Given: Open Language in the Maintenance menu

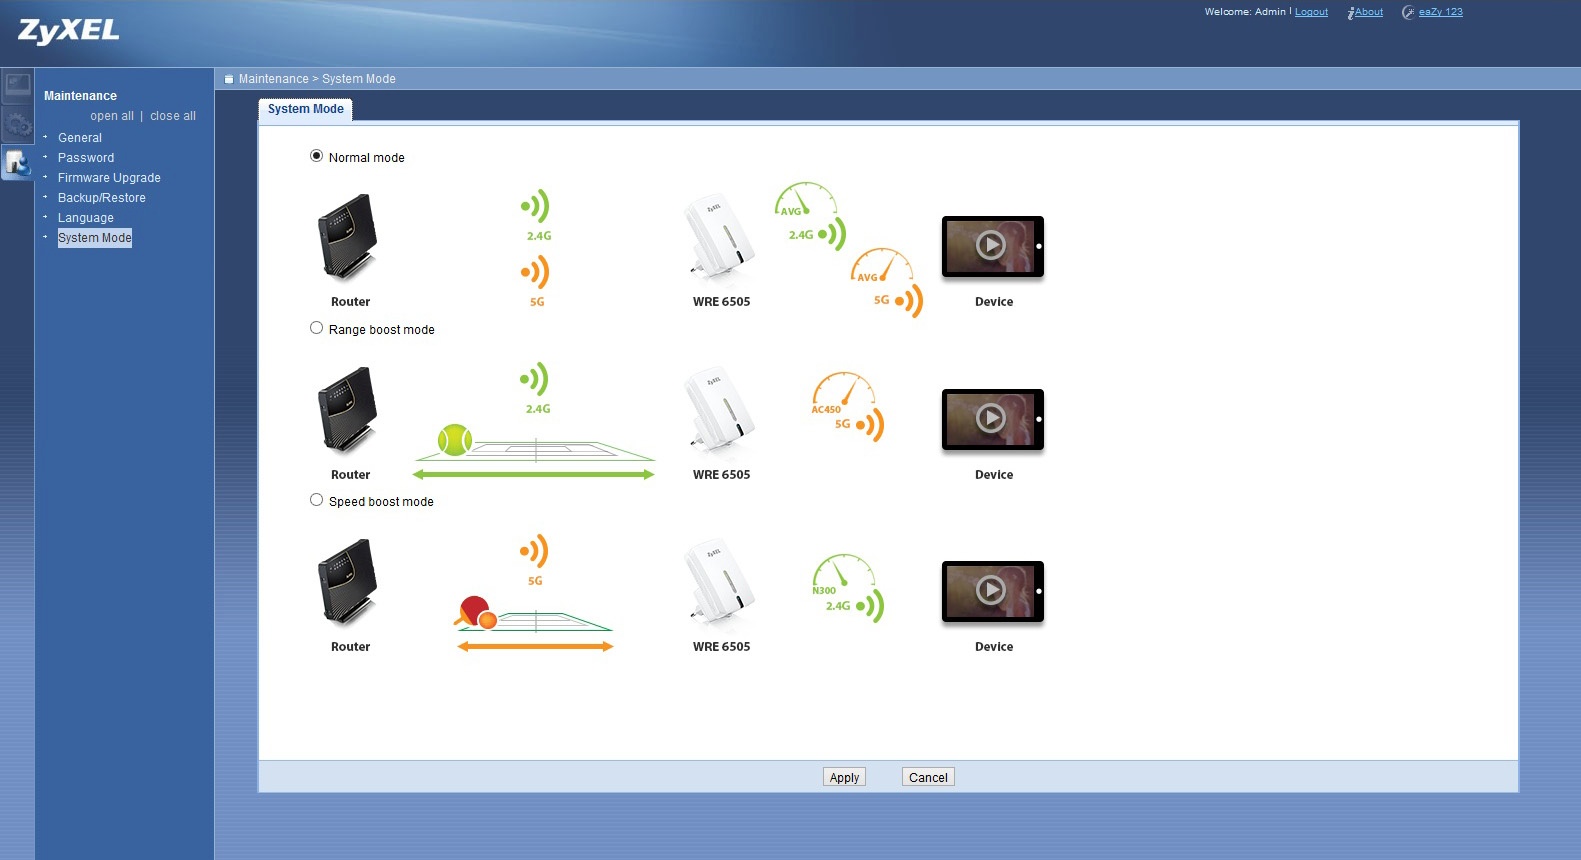Looking at the screenshot, I should click(x=86, y=218).
